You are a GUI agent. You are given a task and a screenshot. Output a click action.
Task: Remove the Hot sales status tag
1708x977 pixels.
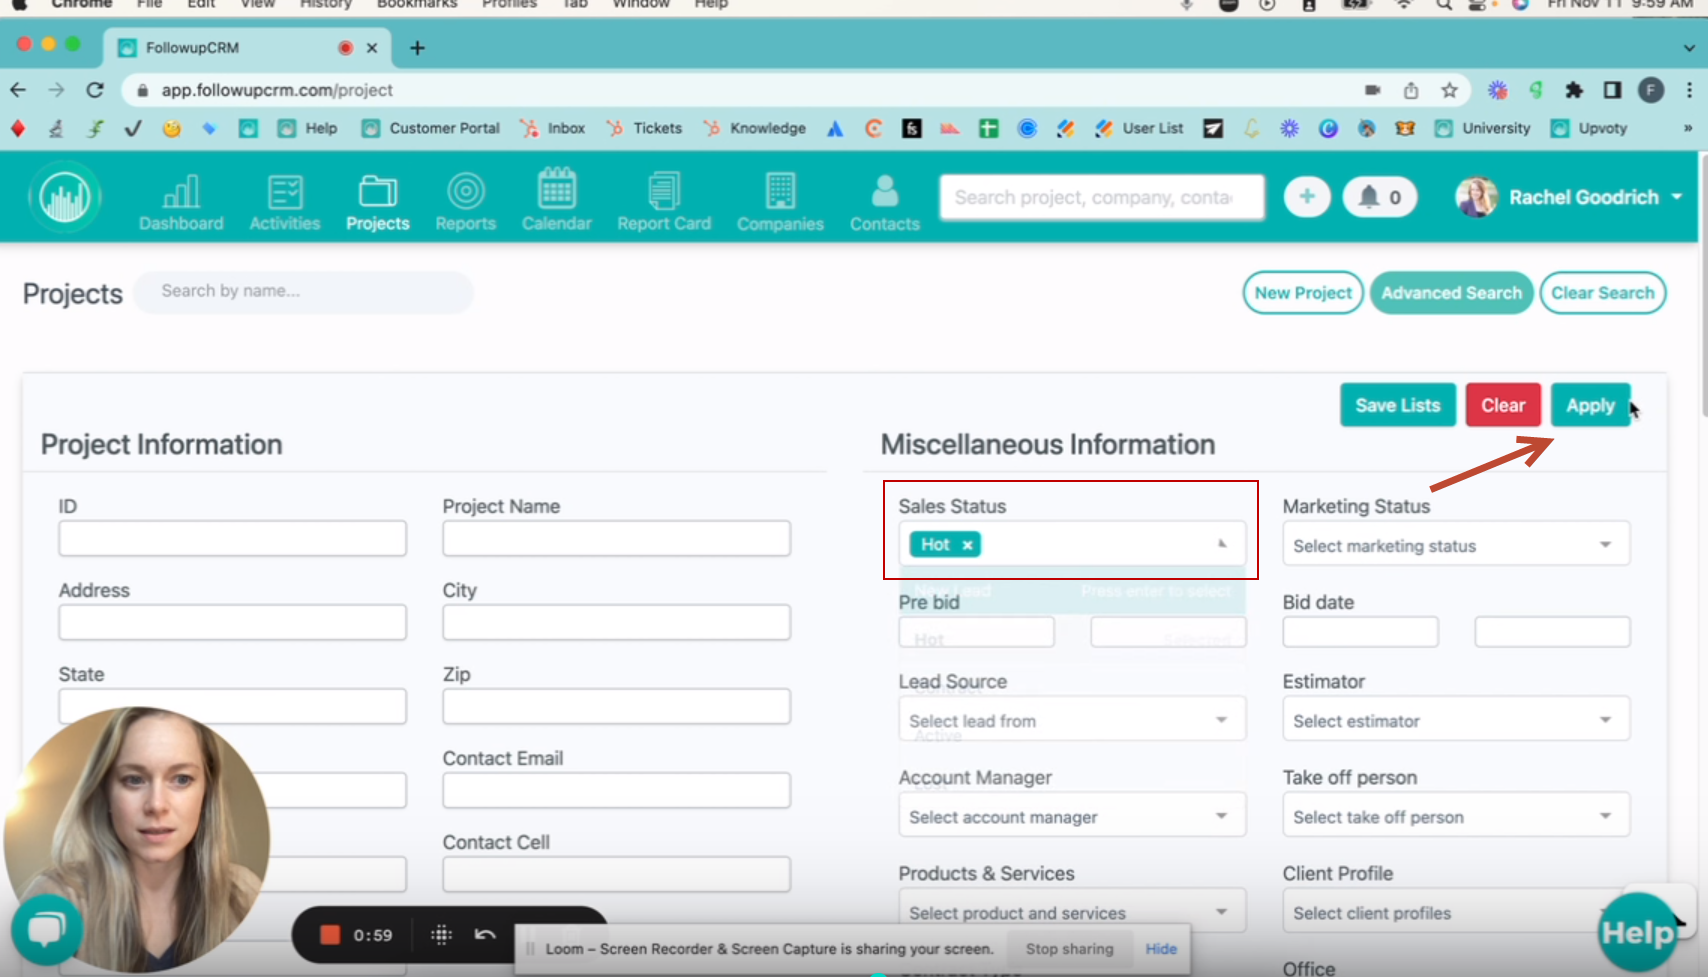point(967,544)
